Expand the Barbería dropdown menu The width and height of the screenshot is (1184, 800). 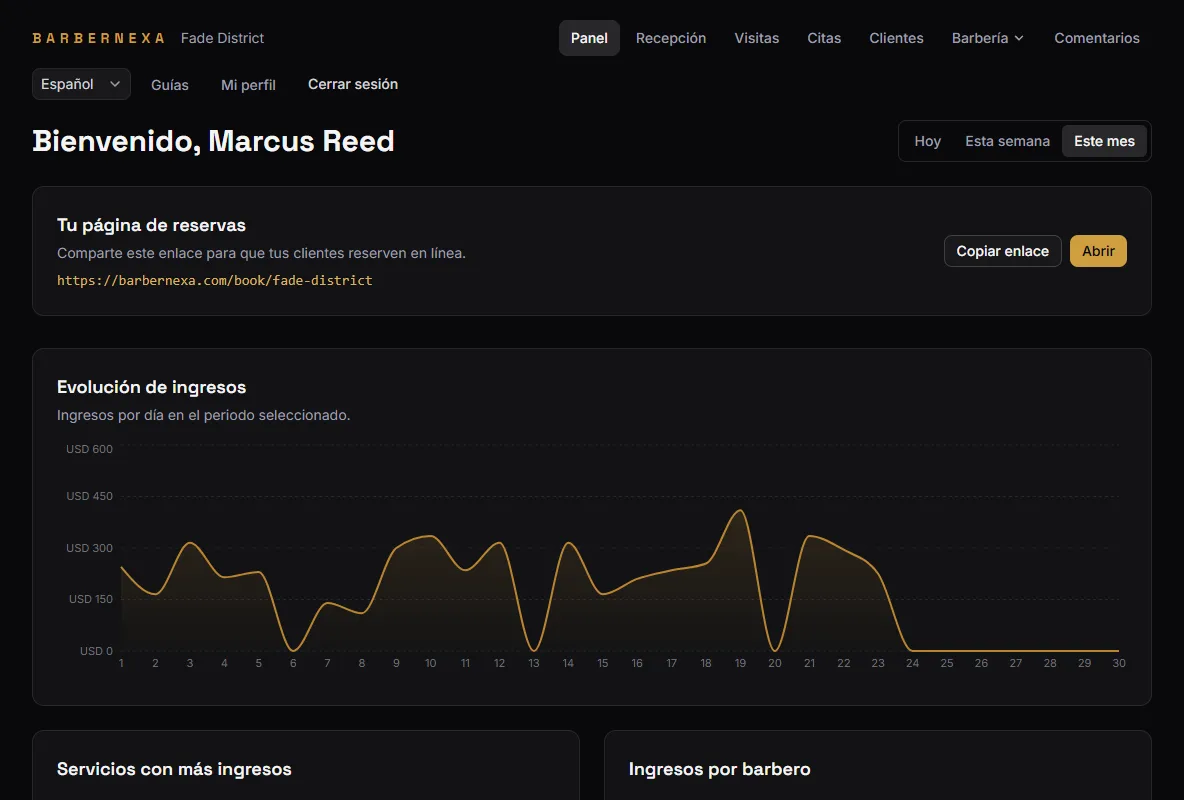(988, 38)
